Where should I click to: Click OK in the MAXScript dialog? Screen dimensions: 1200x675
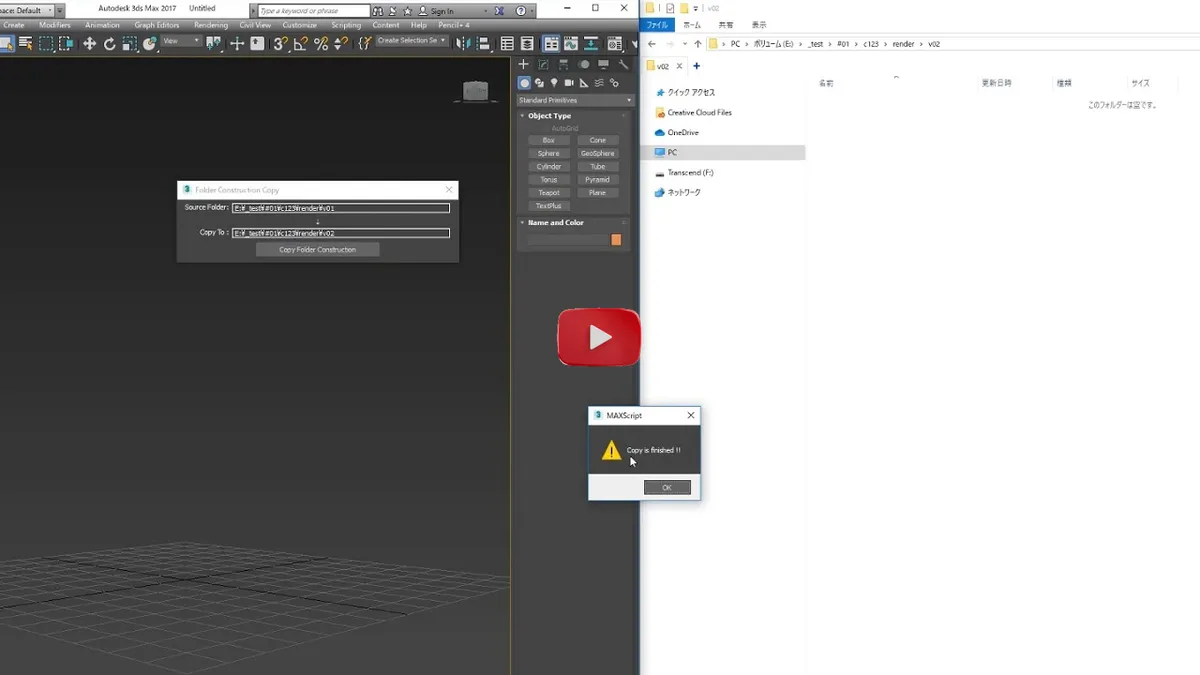pos(667,488)
